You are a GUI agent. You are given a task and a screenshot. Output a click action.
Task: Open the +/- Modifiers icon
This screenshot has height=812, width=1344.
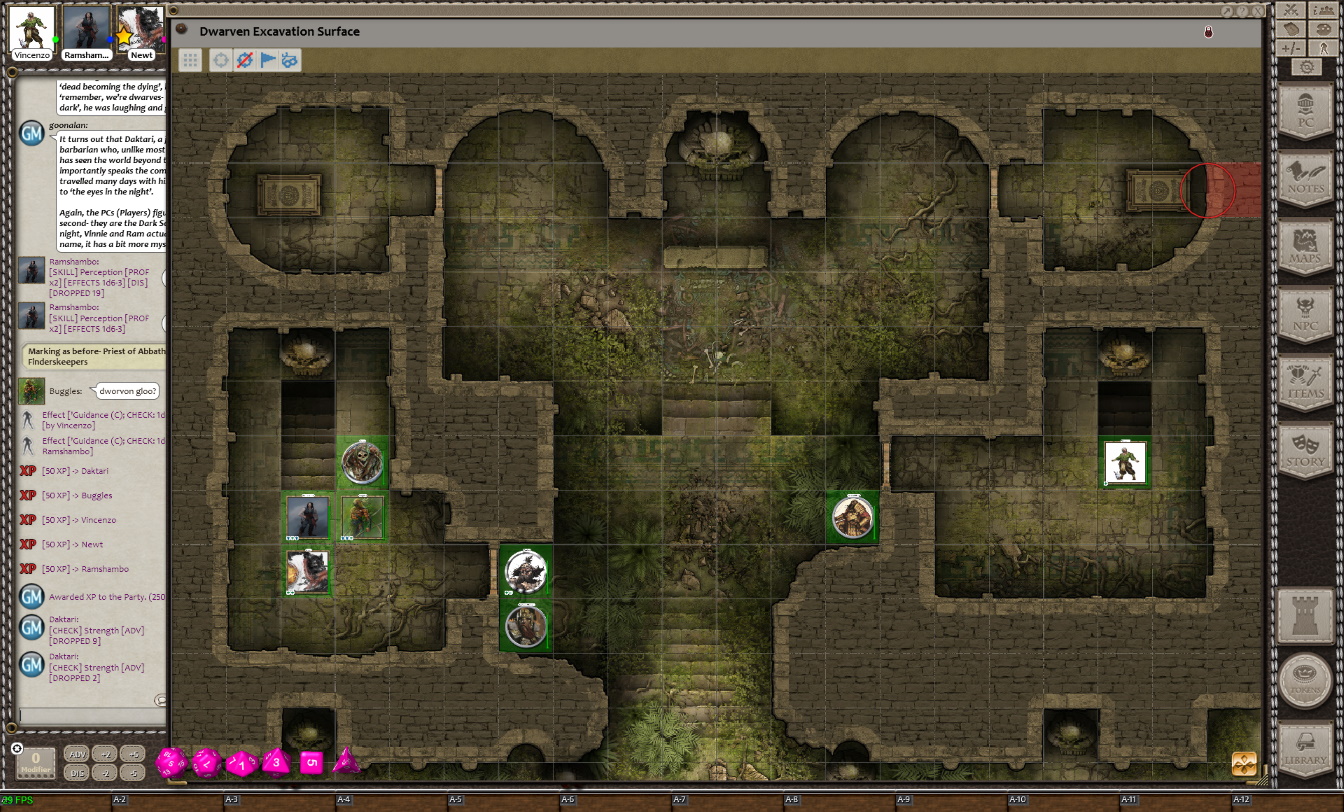1291,48
